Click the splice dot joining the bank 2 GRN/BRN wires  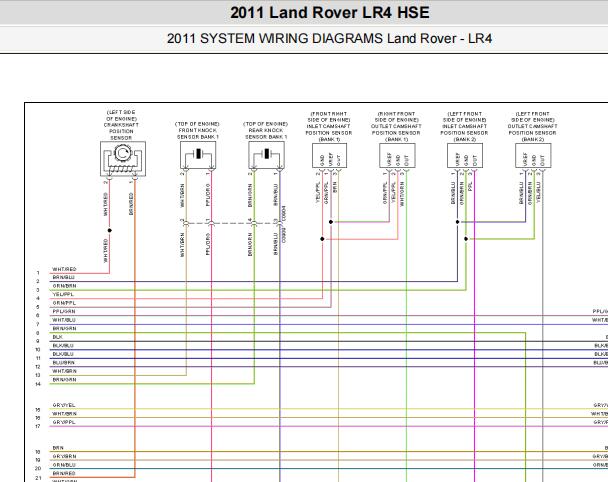(x=466, y=239)
